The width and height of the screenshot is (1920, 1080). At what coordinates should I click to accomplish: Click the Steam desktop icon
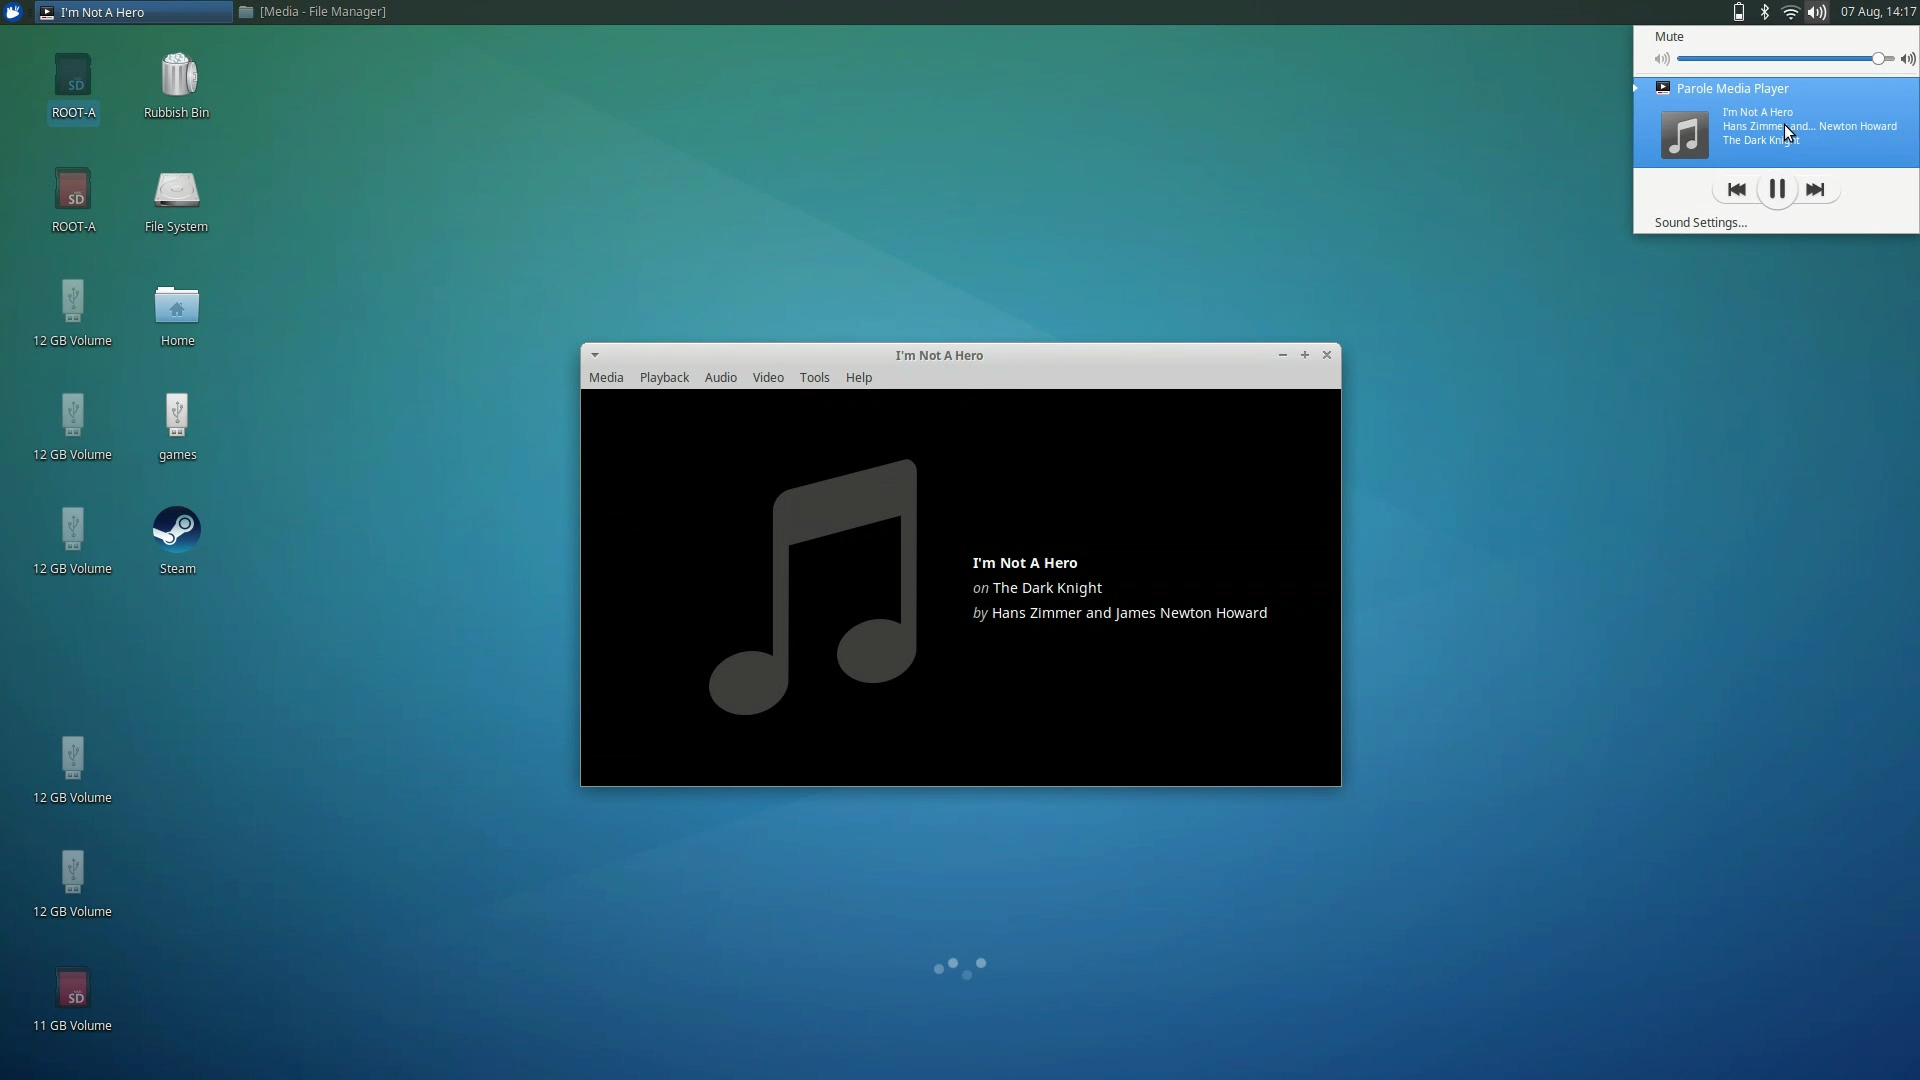point(177,530)
